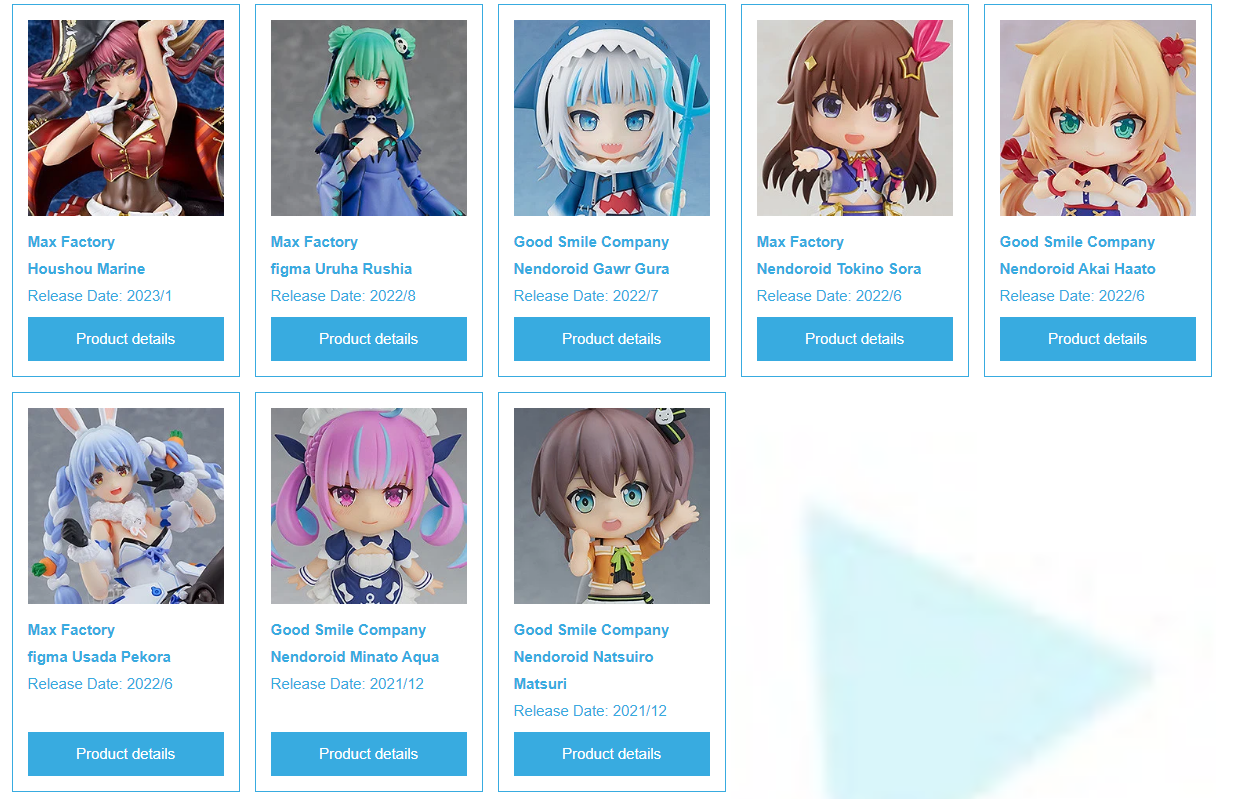Click Product details for Houshou Marine
Viewport: 1235px width, 799px height.
pyautogui.click(x=126, y=339)
